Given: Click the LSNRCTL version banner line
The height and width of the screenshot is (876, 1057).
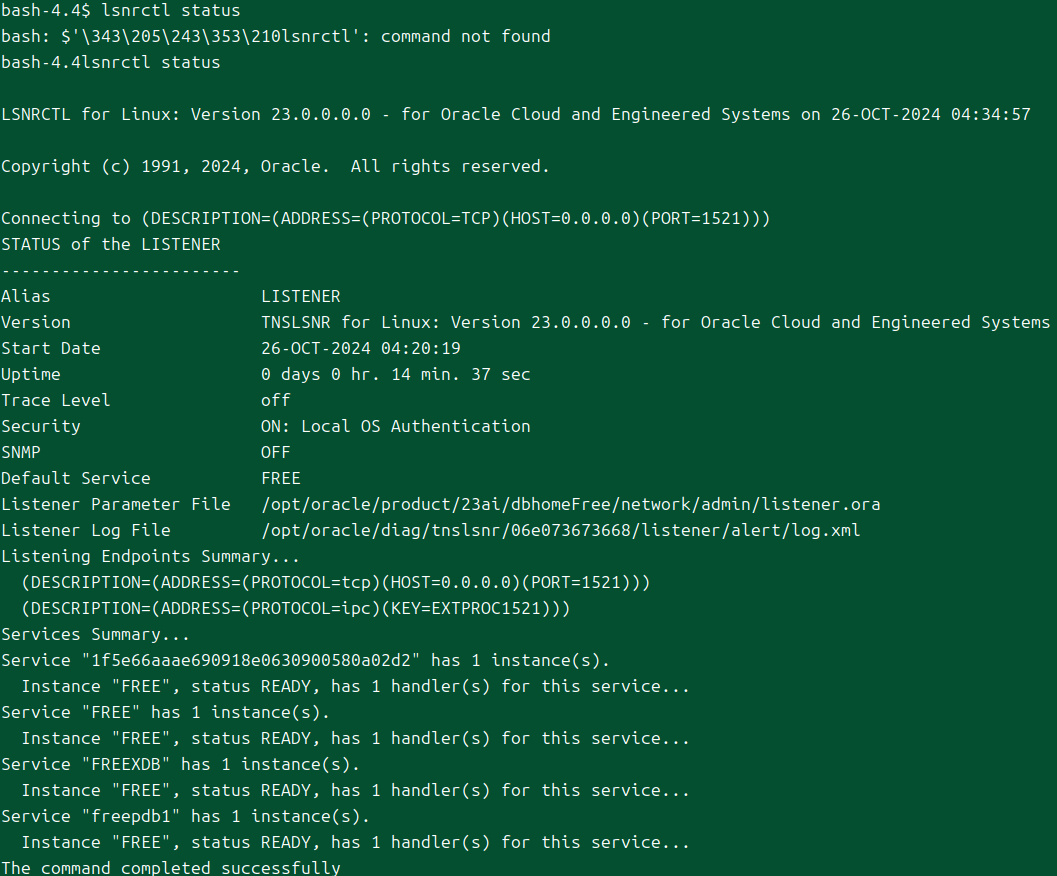Looking at the screenshot, I should 515,114.
